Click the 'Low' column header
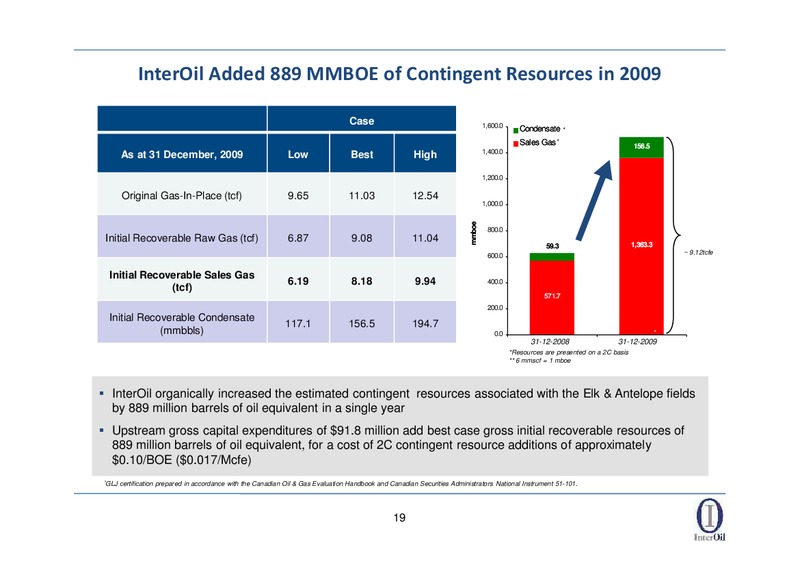 298,154
